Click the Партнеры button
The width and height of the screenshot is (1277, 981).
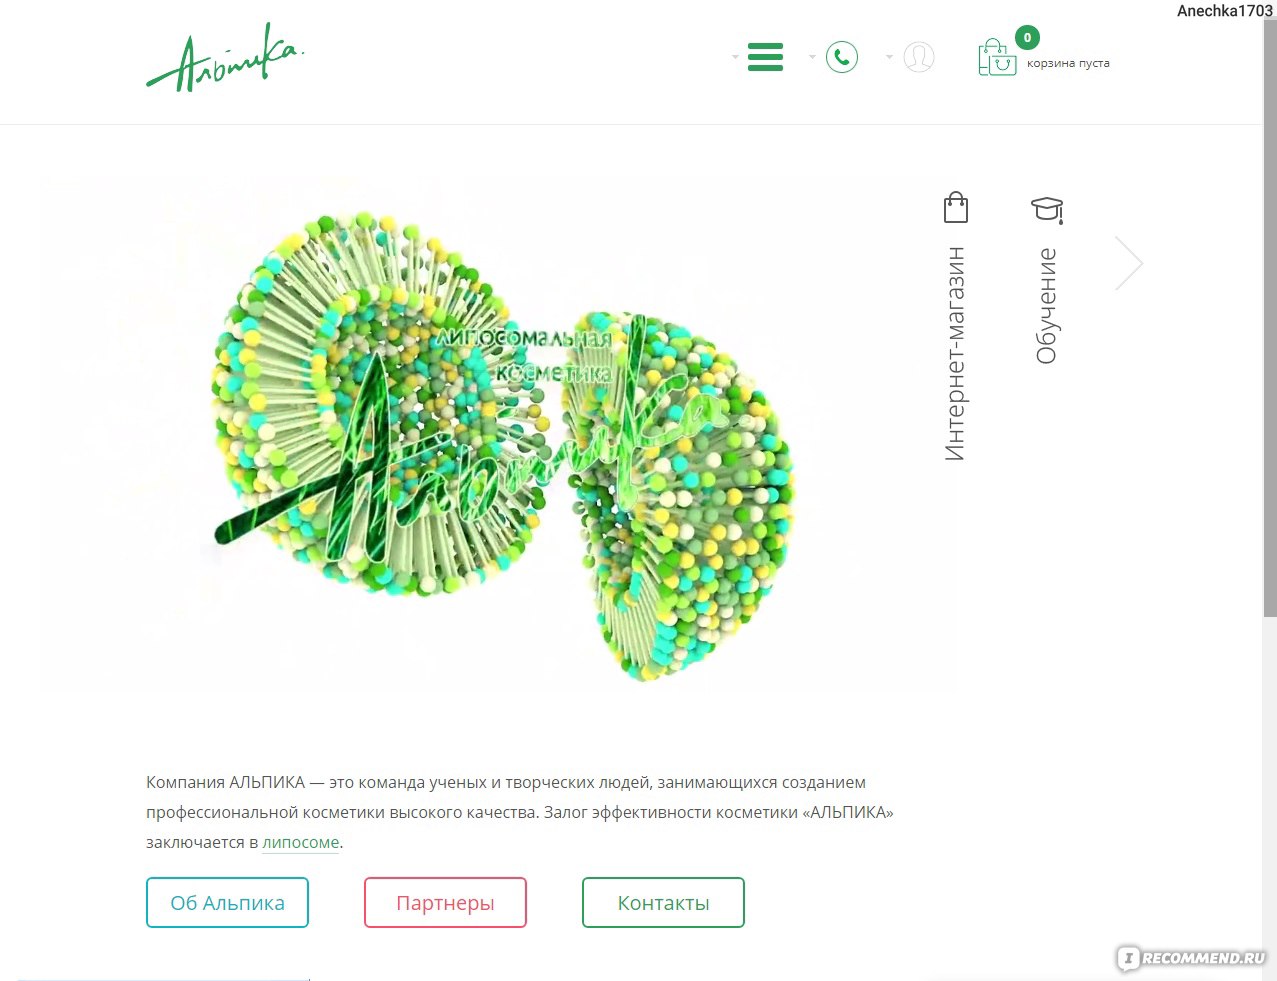click(x=445, y=903)
